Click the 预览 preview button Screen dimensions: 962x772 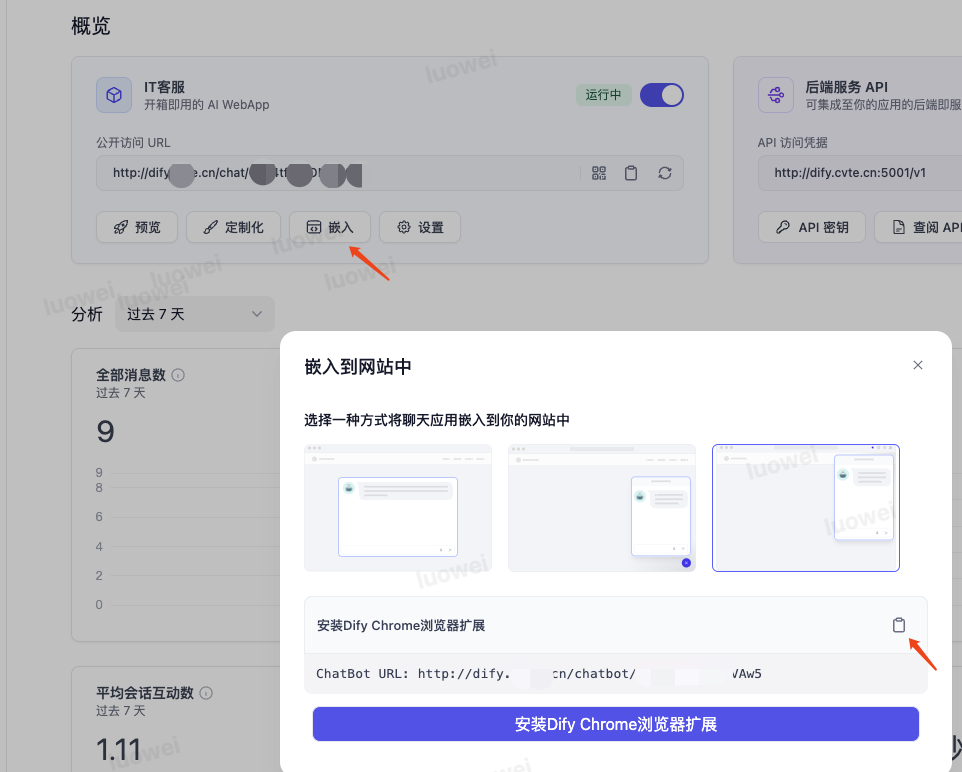136,227
